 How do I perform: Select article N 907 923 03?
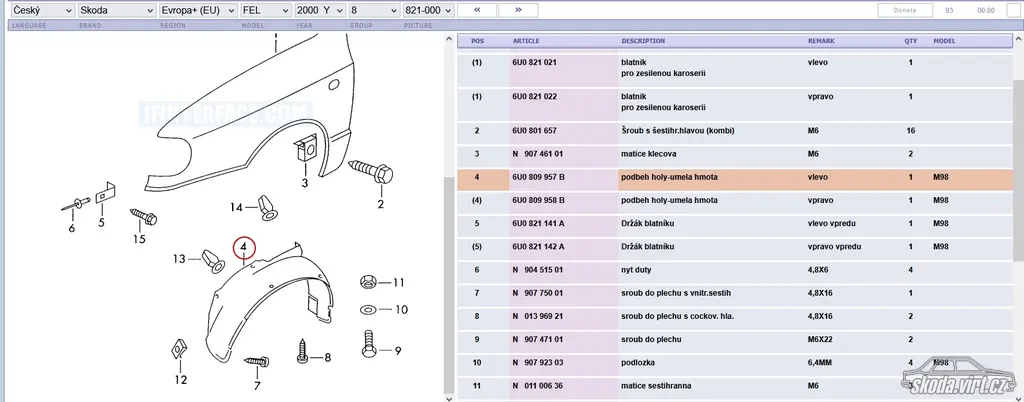(538, 363)
